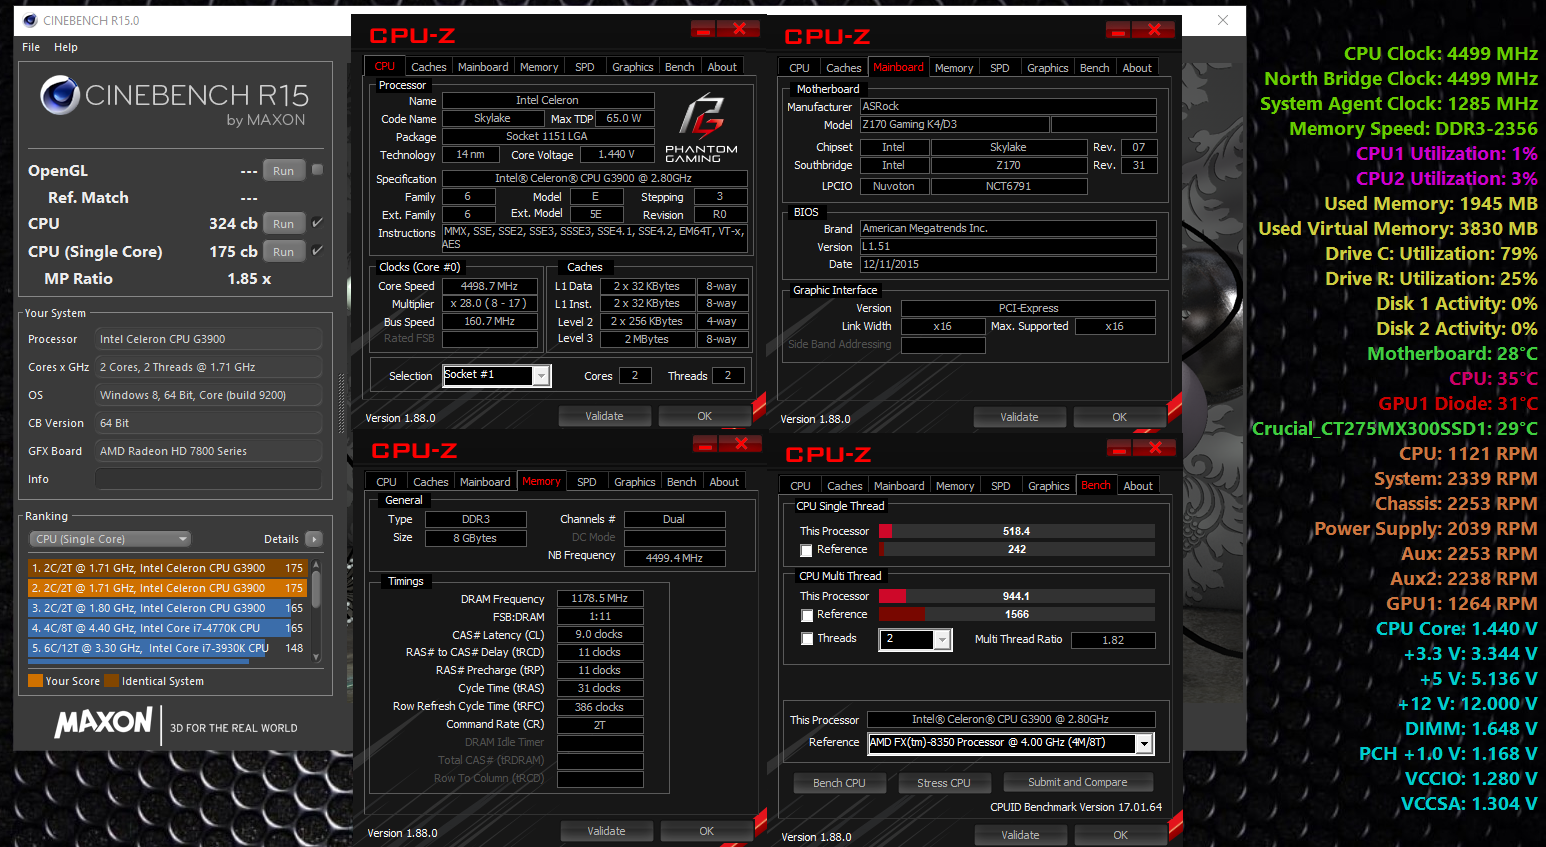Click the Identical System legend swatch

(x=111, y=681)
